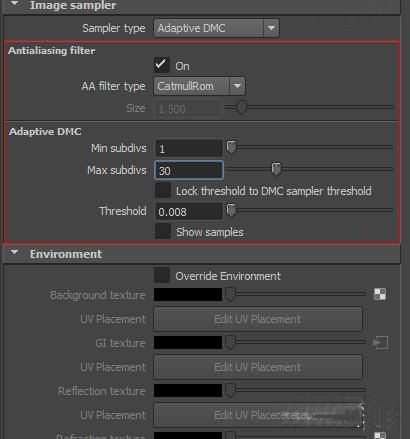410x439 pixels.
Task: Click the Min subdivs value field
Action: [189, 148]
